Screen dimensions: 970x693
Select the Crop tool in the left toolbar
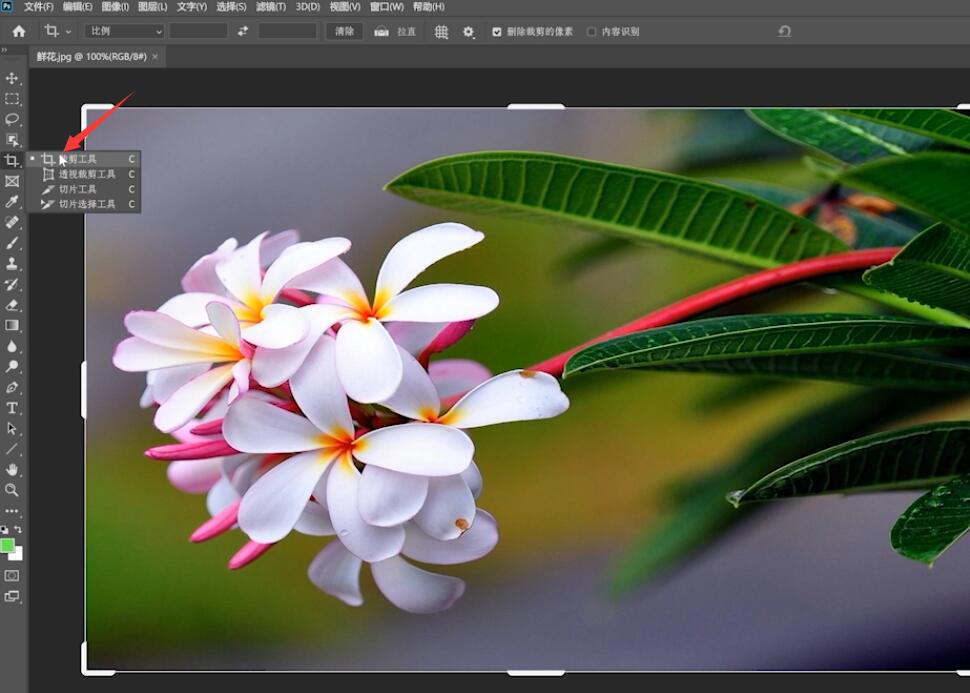12,161
